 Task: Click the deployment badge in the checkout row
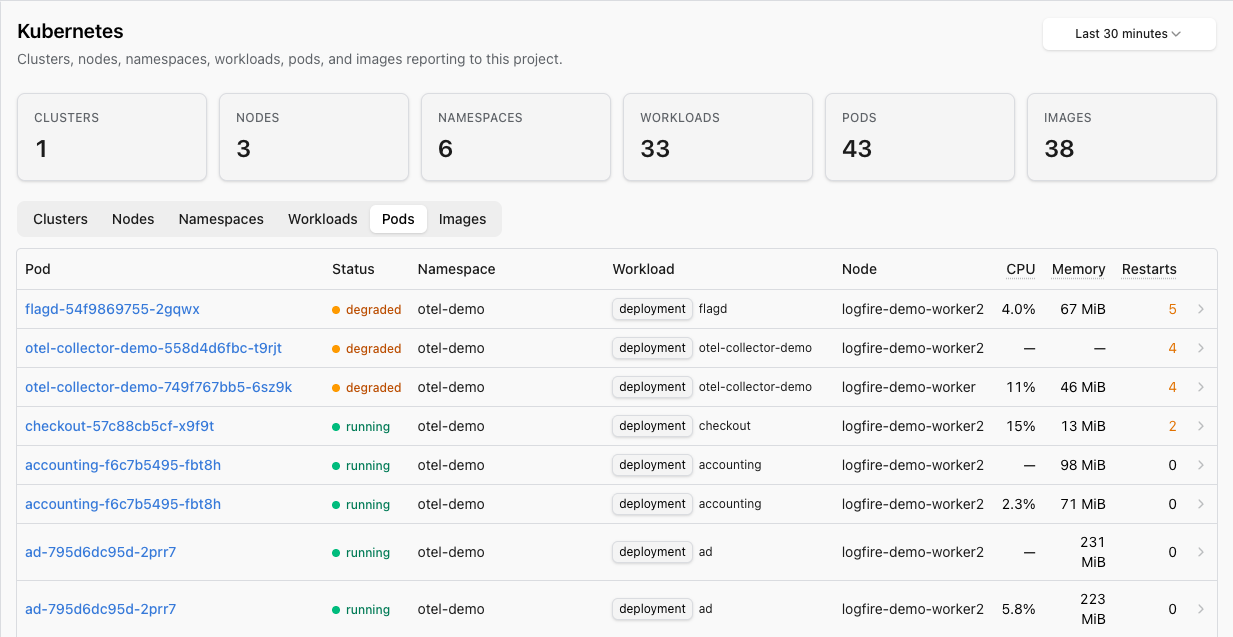(652, 426)
